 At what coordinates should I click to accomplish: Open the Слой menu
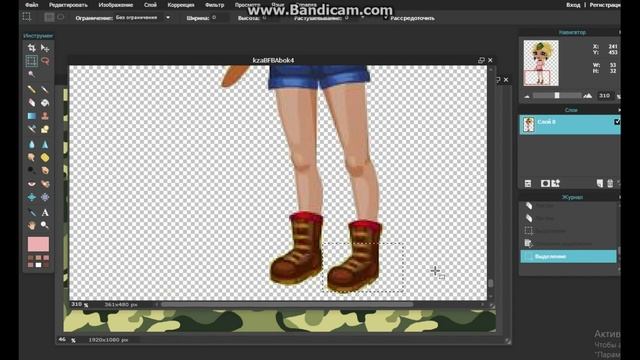150,5
